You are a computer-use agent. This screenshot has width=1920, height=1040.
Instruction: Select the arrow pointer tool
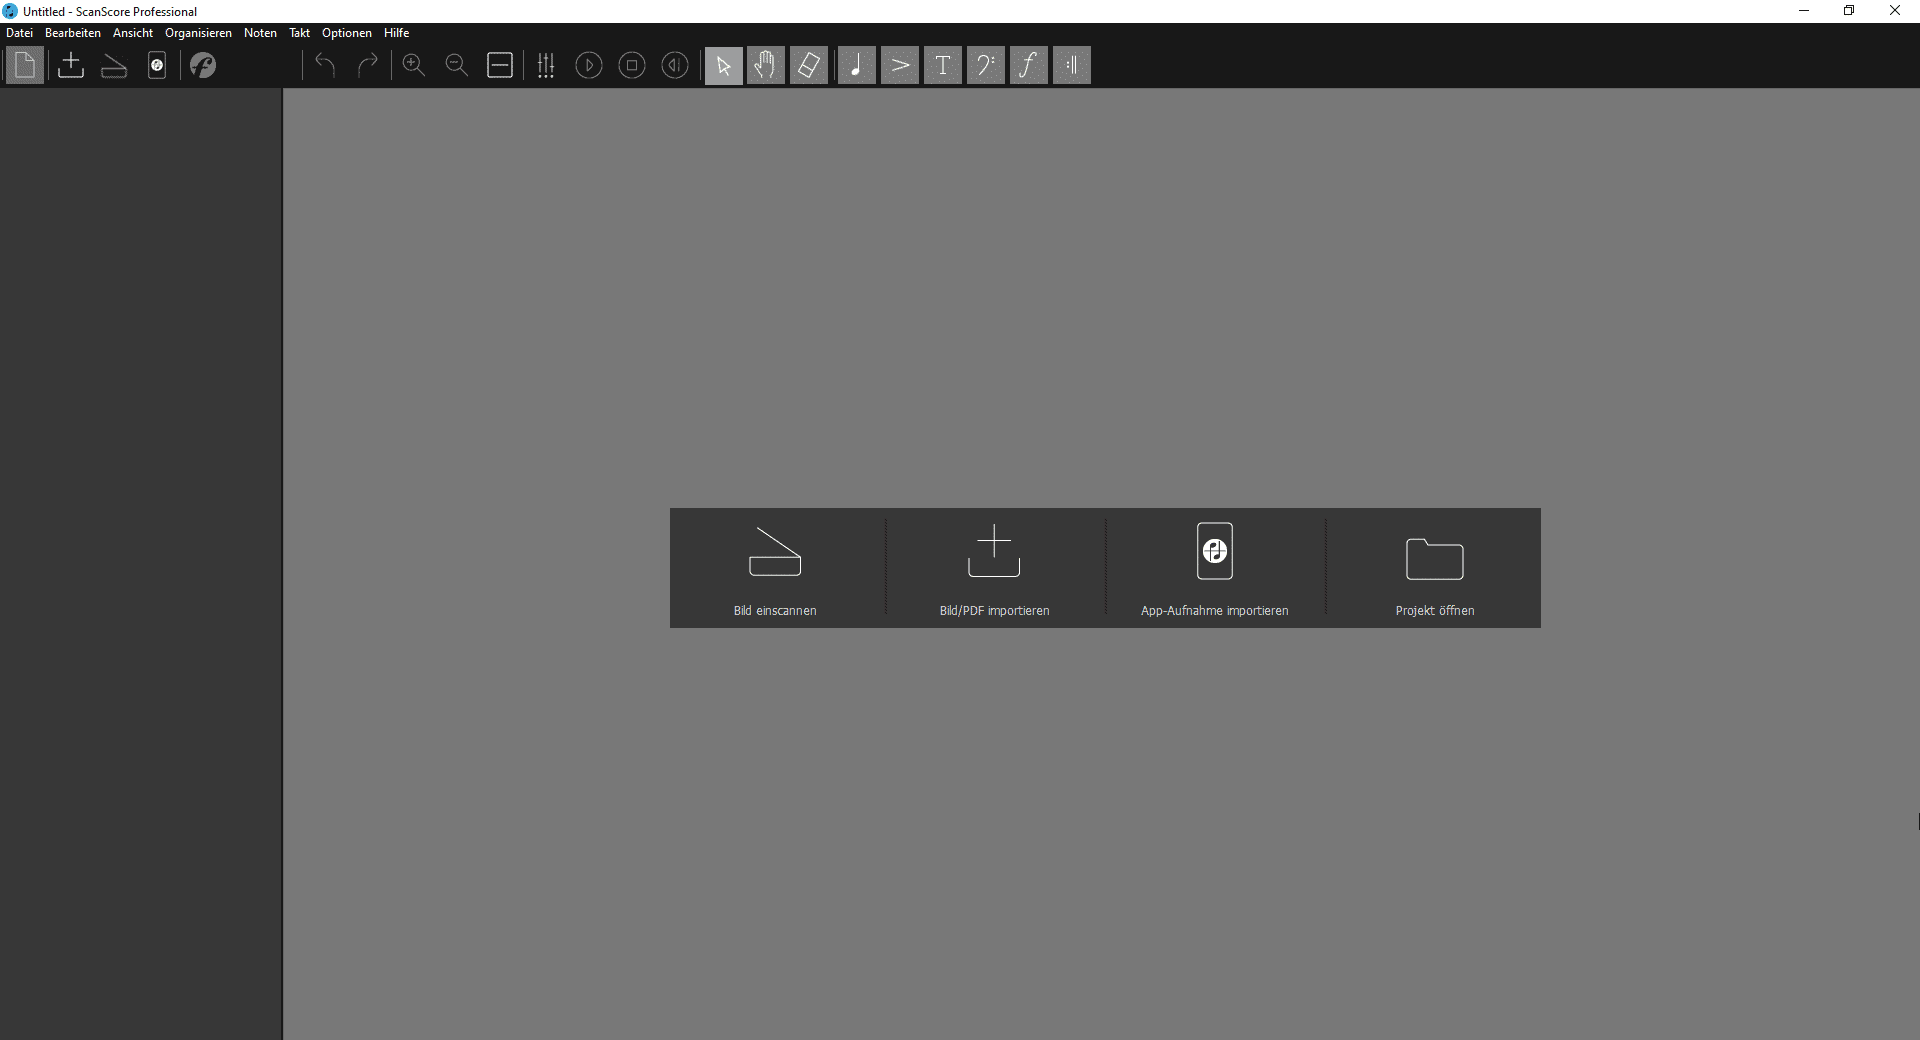724,66
